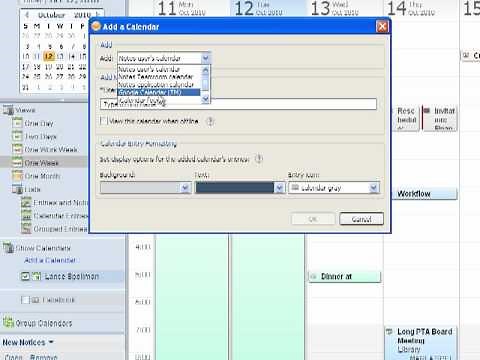Select Notes user's calendar in list
This screenshot has width=480, height=360.
(149, 69)
